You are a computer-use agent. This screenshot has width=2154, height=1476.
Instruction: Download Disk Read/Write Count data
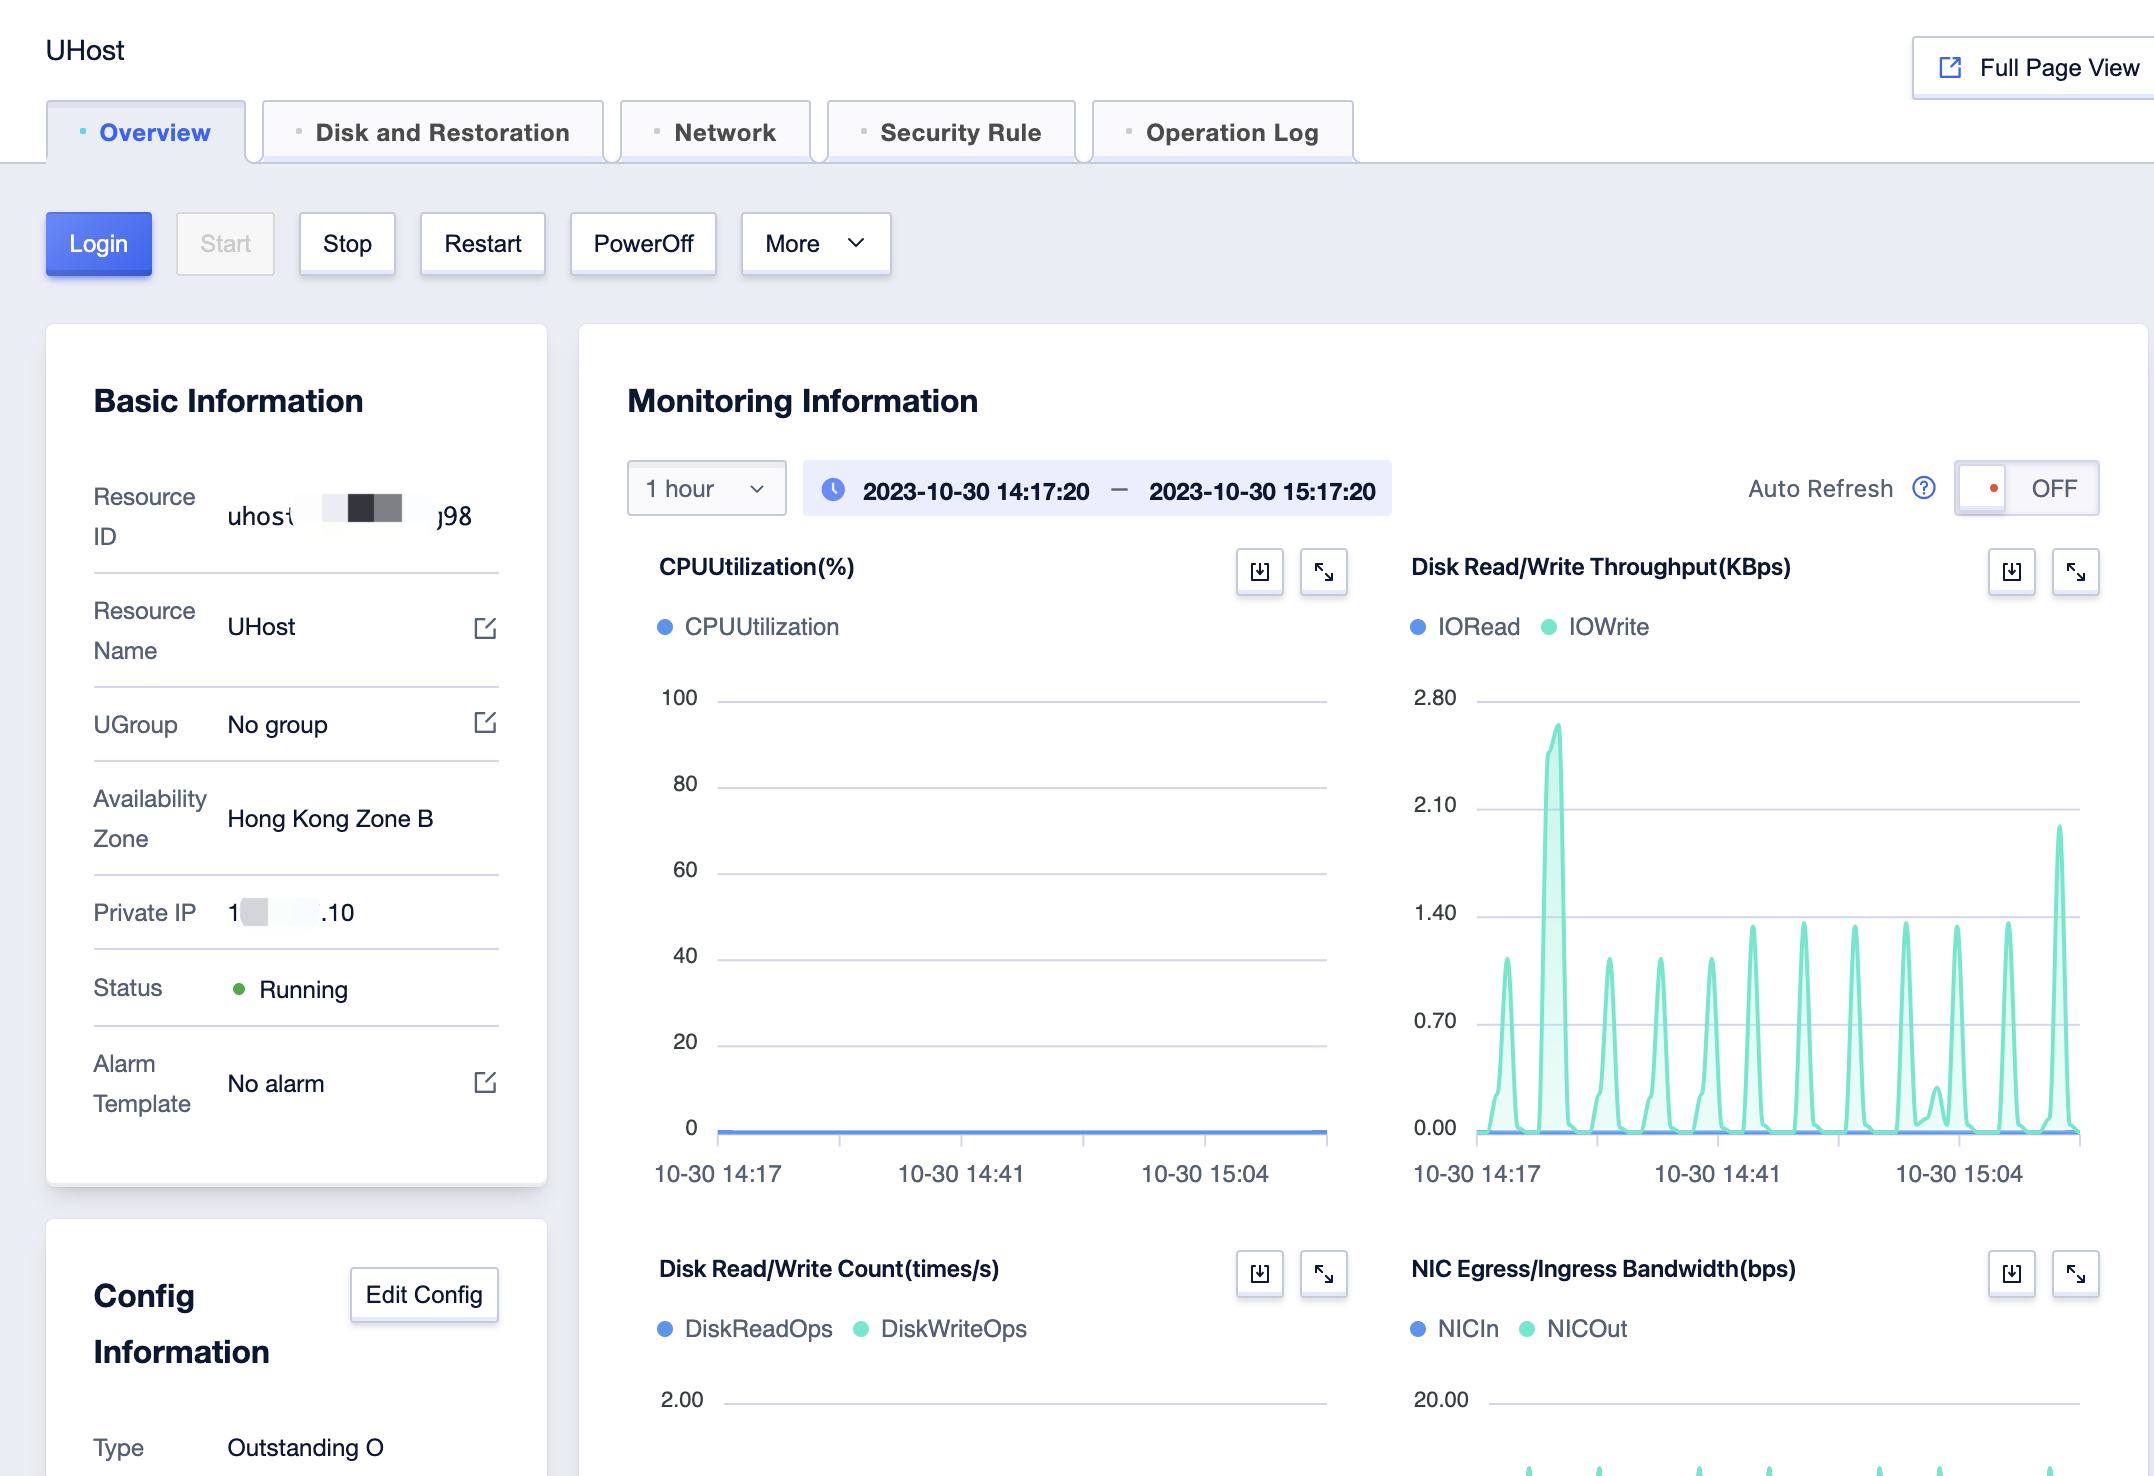(1260, 1274)
